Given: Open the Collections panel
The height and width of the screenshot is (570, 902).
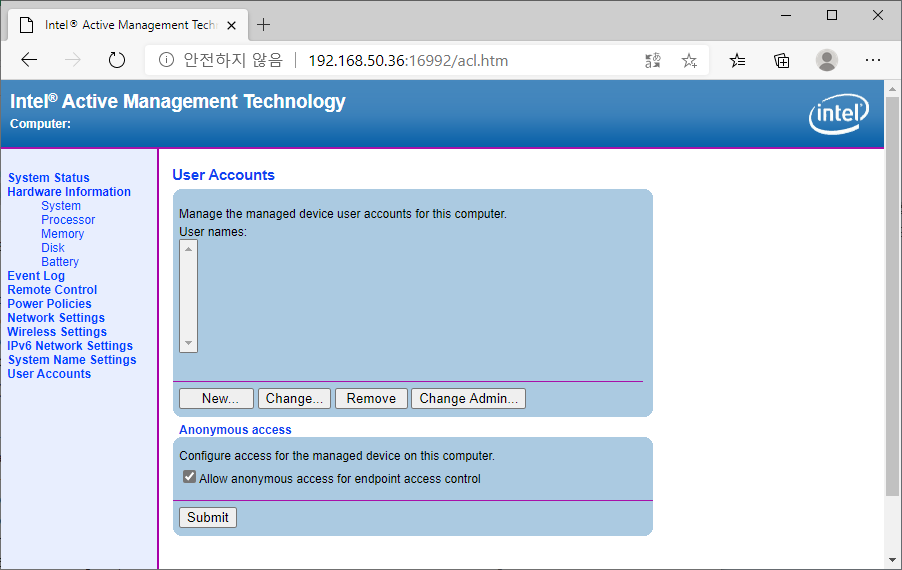Looking at the screenshot, I should pyautogui.click(x=782, y=60).
